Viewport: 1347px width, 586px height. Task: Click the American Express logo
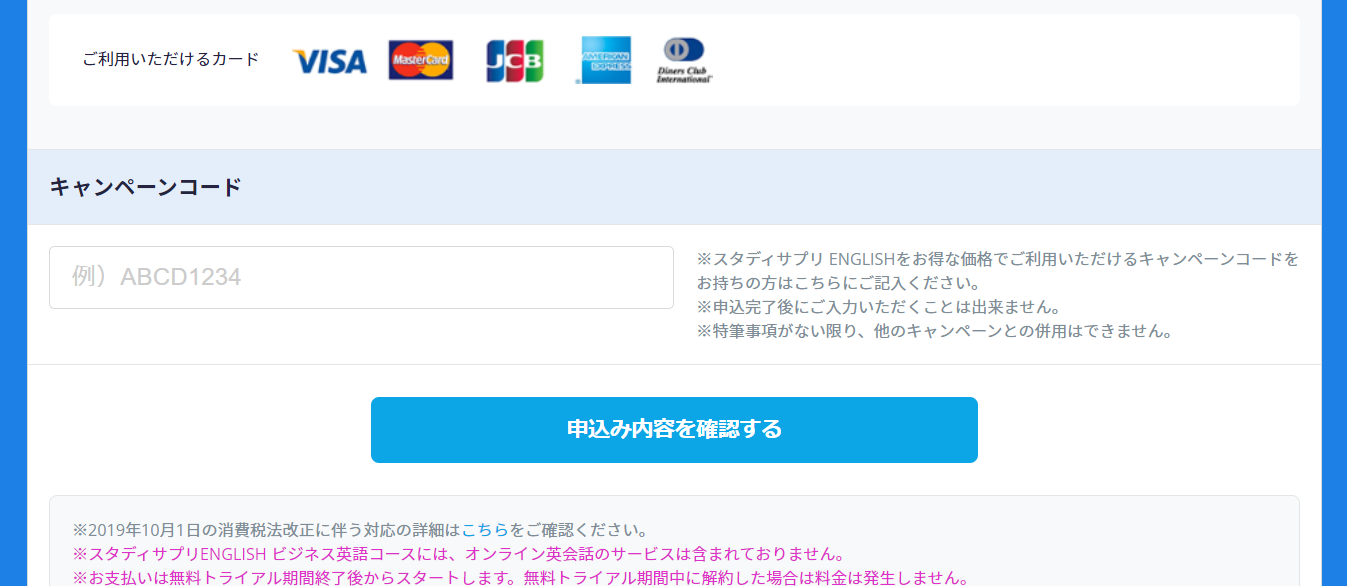tap(604, 60)
